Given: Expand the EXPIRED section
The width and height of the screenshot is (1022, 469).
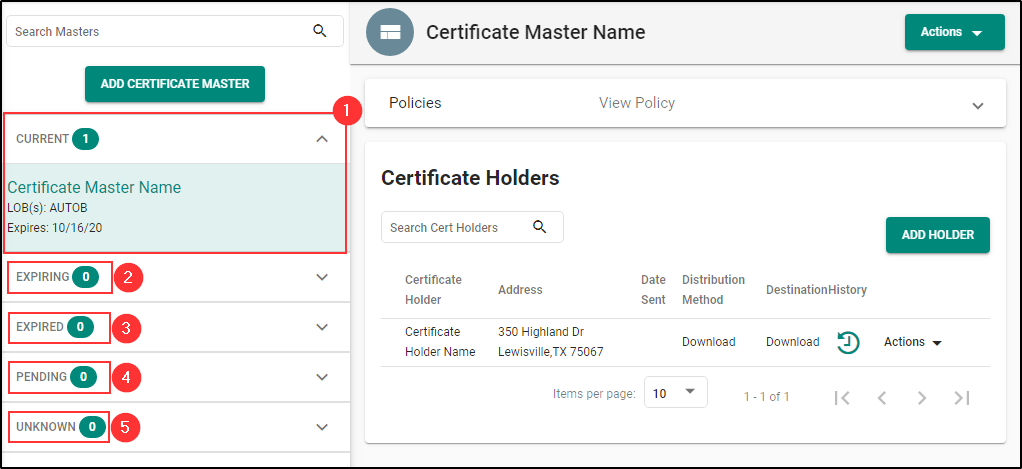Looking at the screenshot, I should [x=322, y=327].
